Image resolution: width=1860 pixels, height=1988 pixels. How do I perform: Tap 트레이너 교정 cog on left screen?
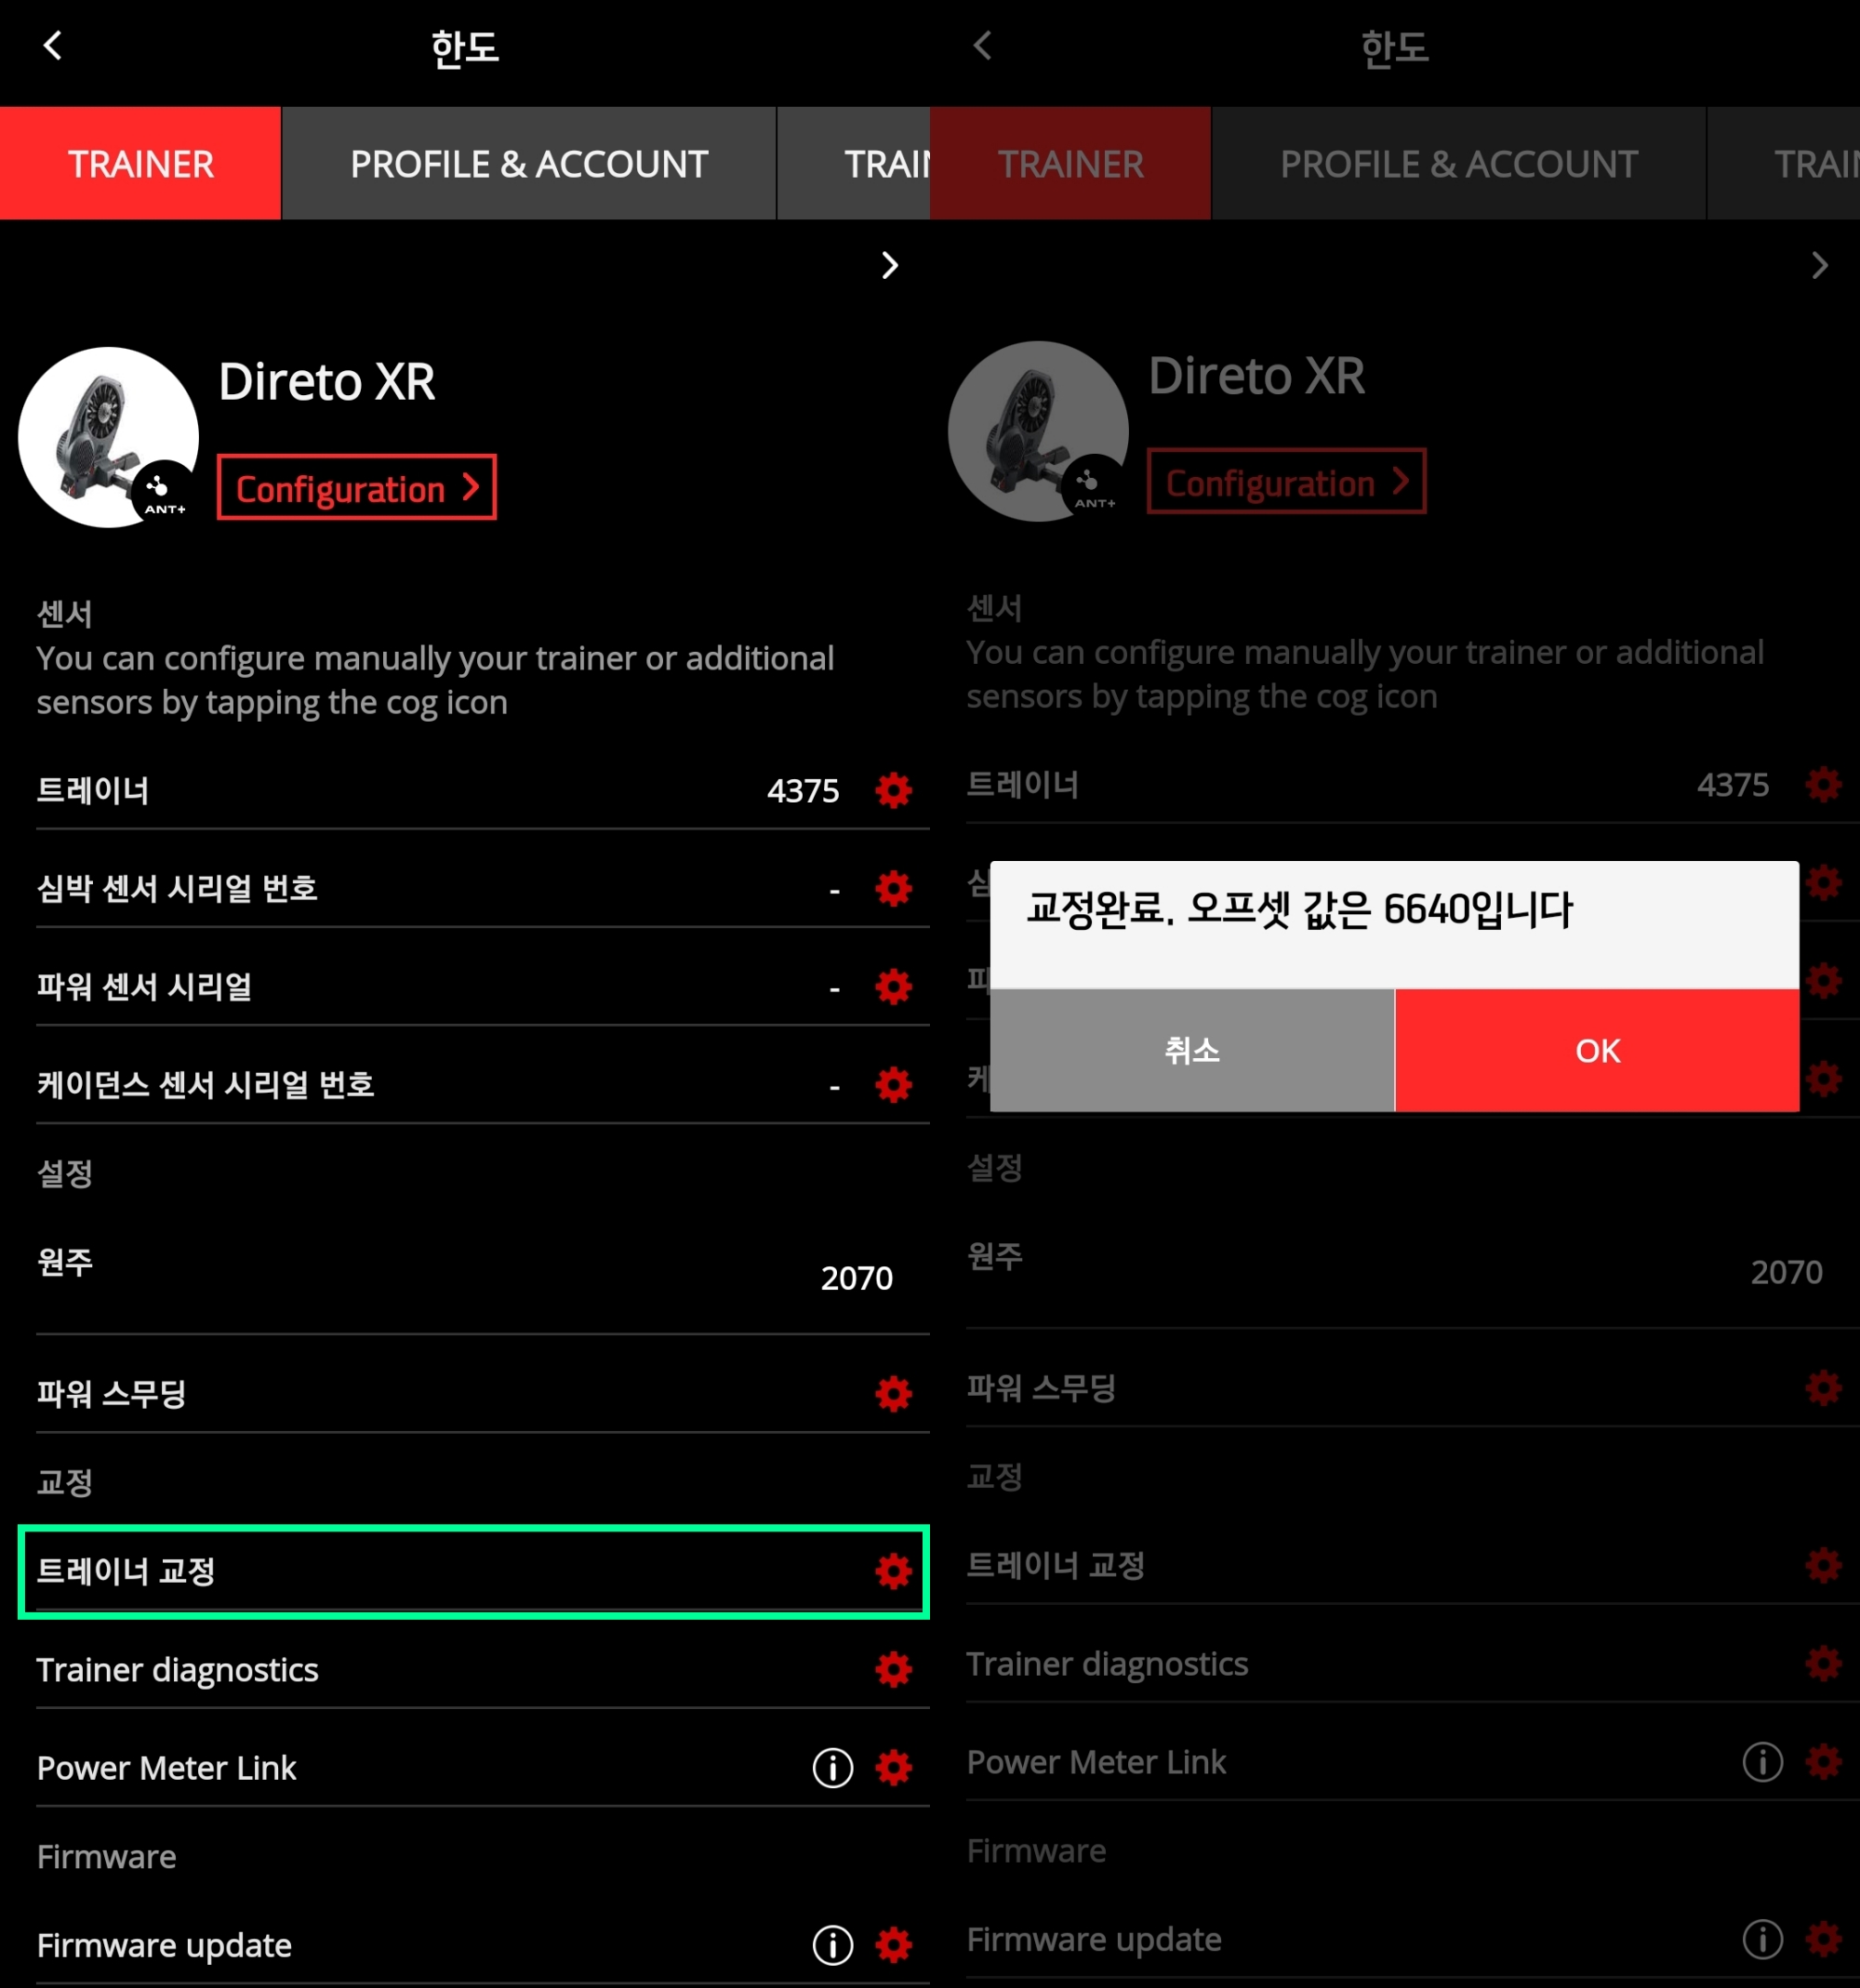click(893, 1571)
